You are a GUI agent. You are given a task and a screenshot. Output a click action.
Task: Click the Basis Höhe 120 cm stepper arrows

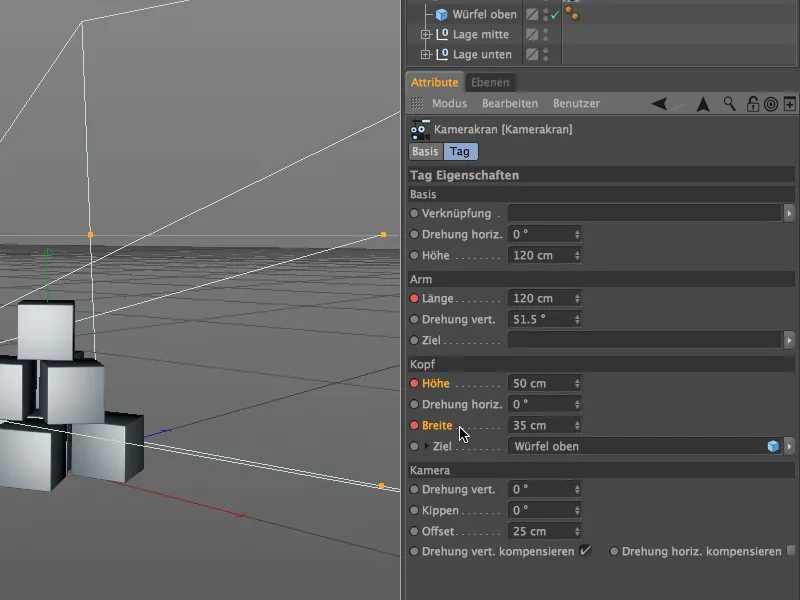coord(577,255)
